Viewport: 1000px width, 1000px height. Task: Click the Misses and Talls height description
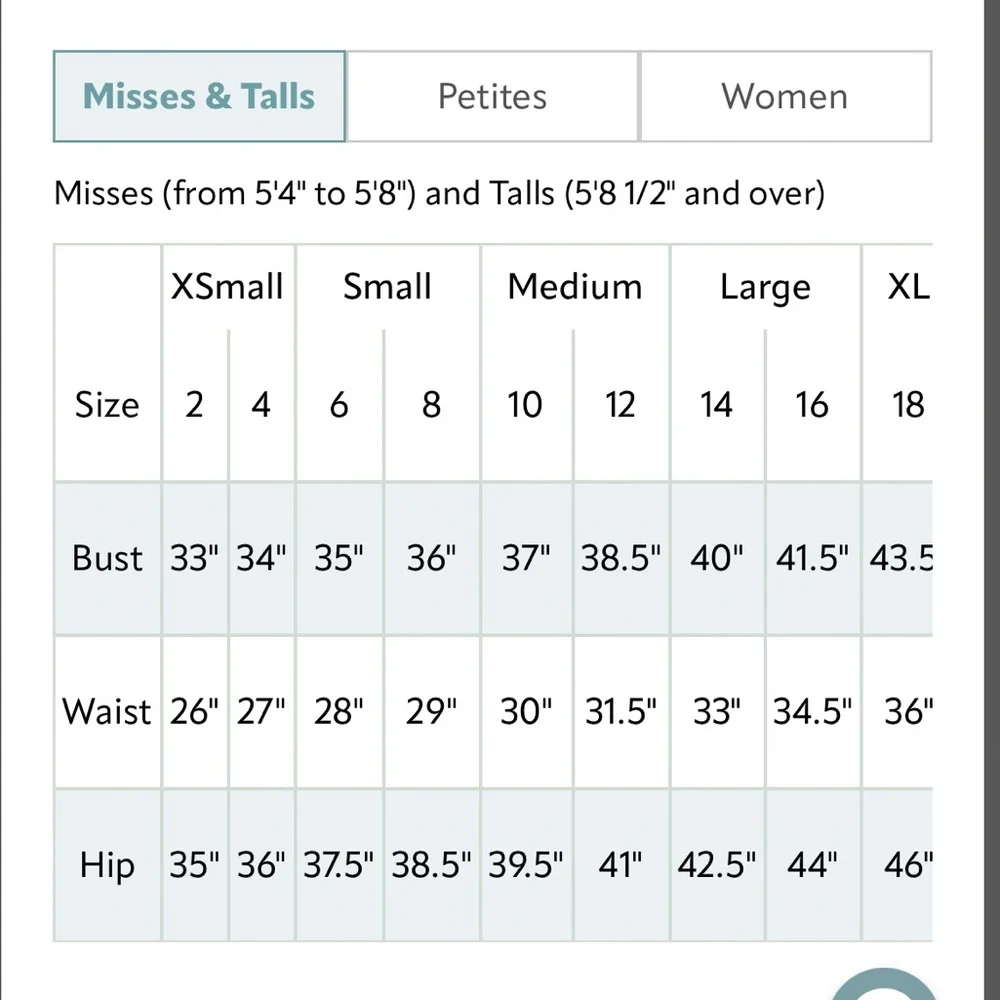[439, 192]
